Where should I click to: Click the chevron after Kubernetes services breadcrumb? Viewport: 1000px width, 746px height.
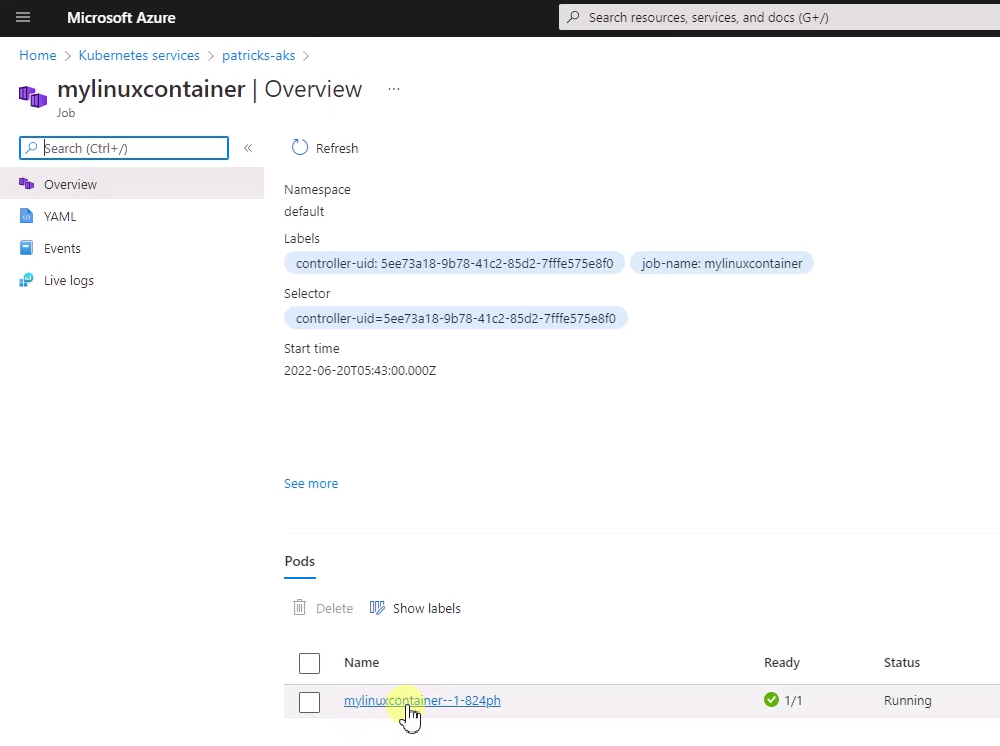(211, 56)
